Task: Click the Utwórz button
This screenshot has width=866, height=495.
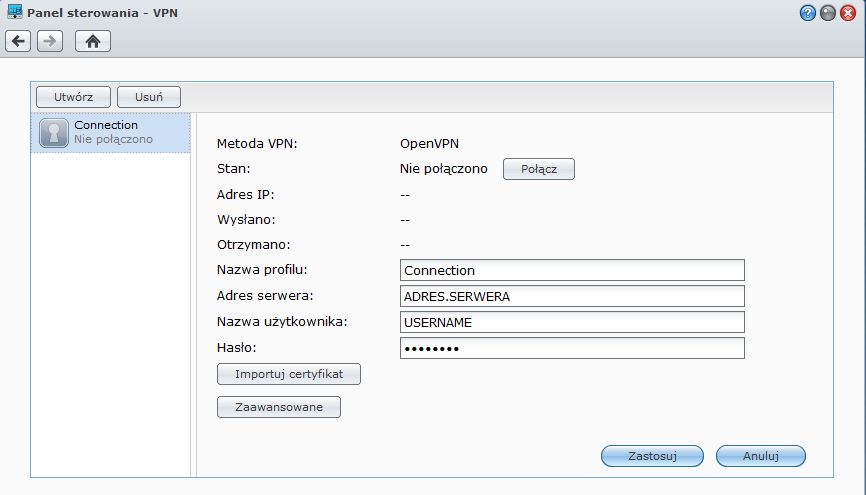Action: 73,97
